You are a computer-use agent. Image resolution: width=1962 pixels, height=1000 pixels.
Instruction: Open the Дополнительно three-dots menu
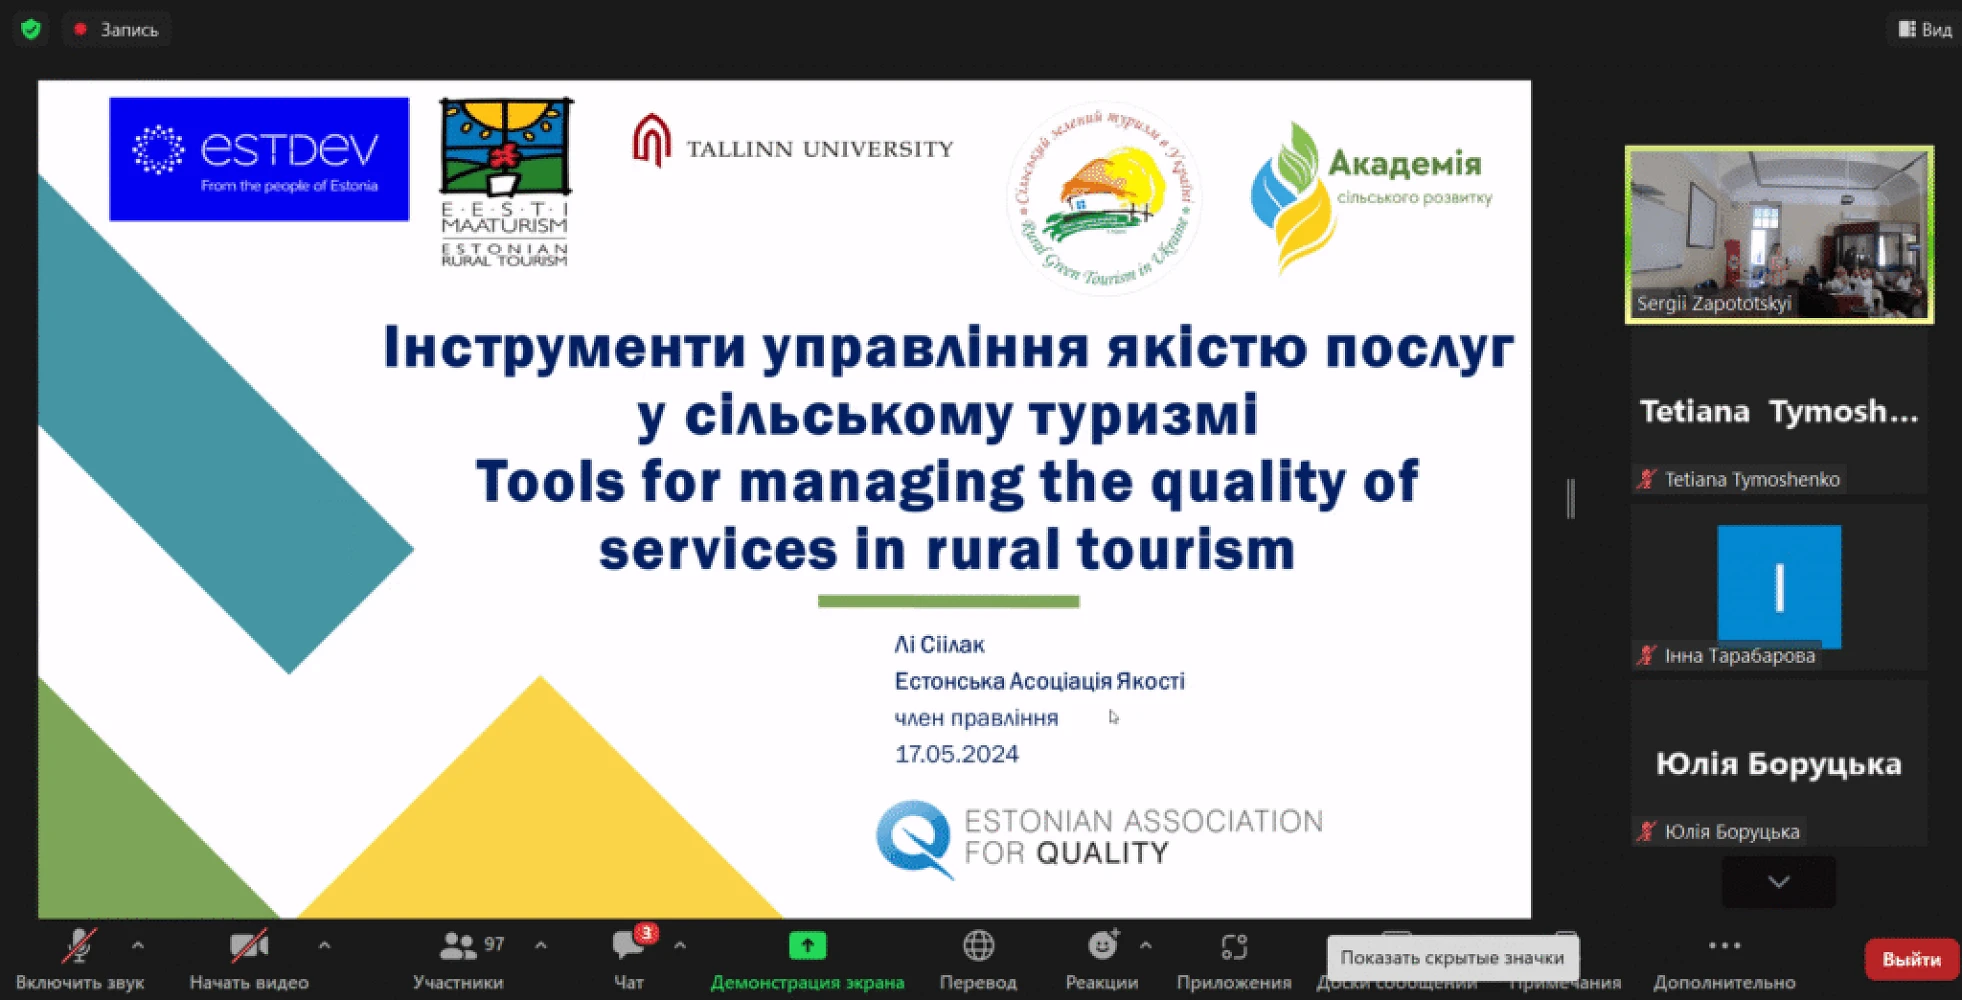click(x=1724, y=959)
